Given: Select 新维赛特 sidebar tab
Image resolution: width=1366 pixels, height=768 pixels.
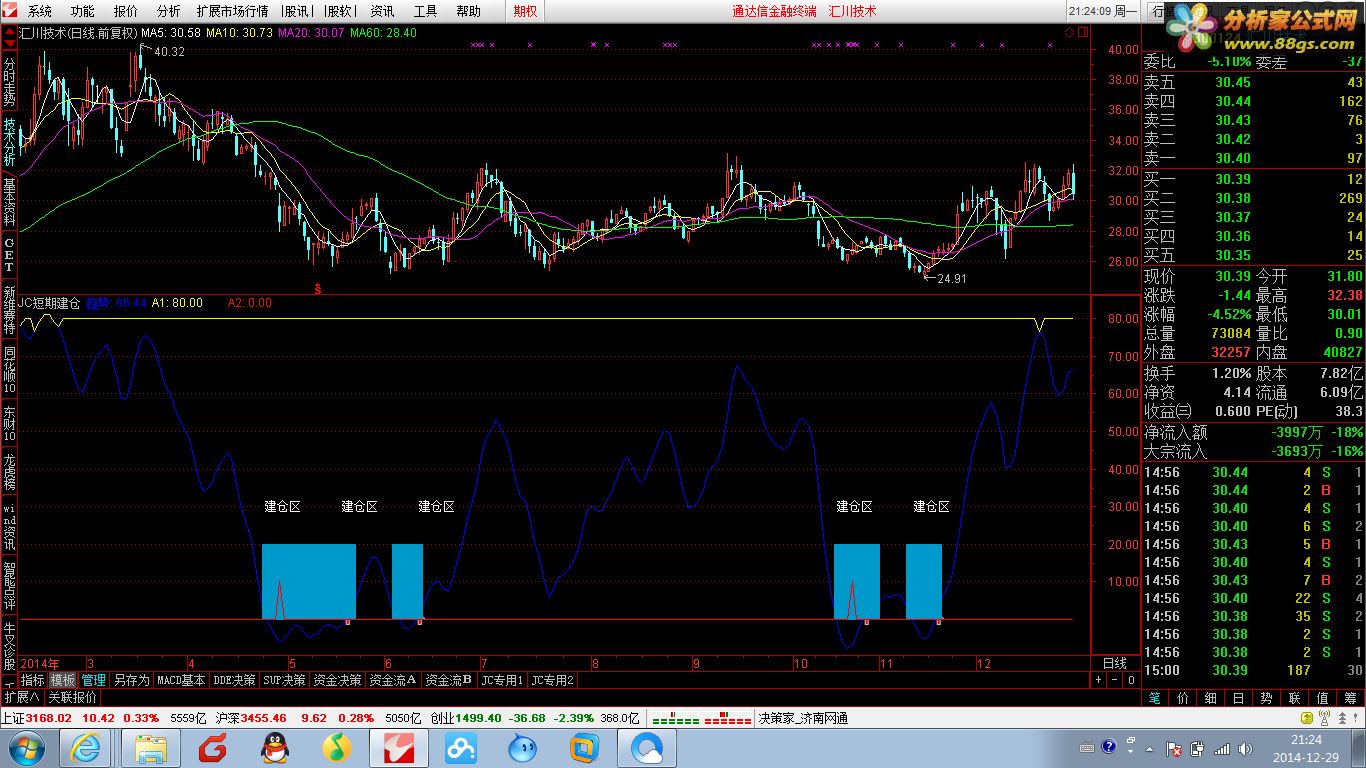Looking at the screenshot, I should point(9,308).
